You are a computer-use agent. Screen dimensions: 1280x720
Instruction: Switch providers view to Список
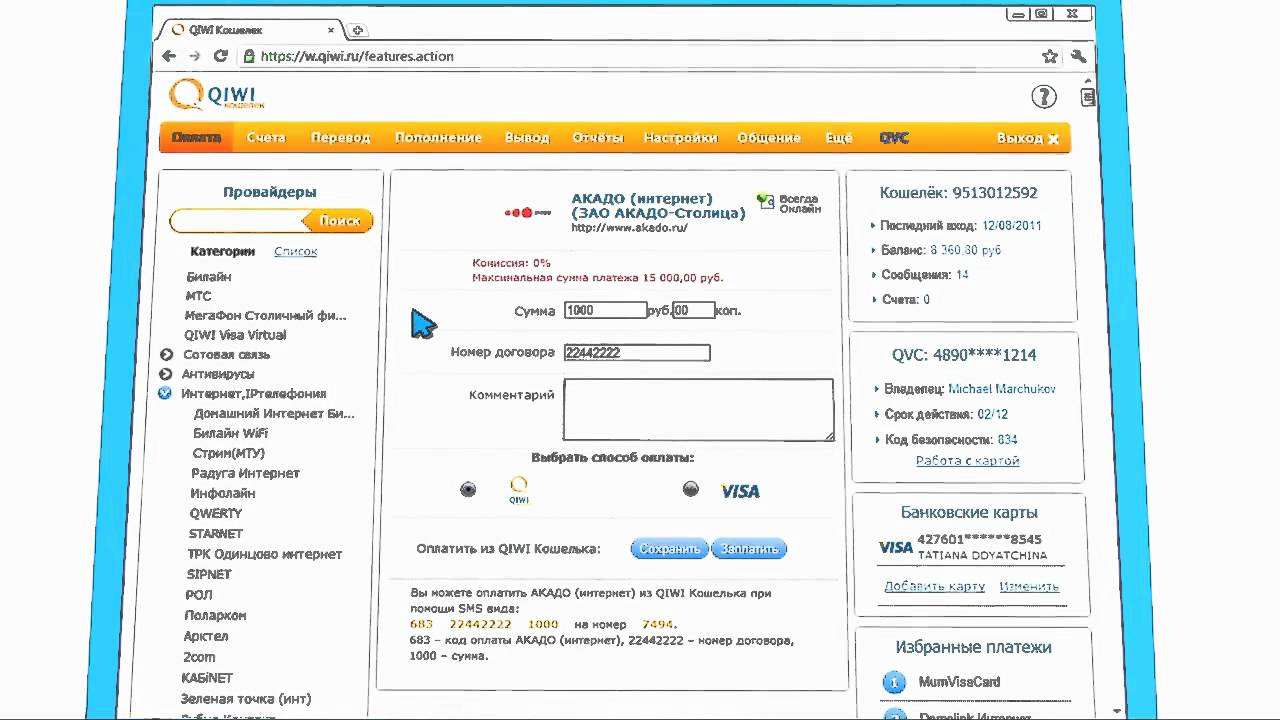(x=296, y=252)
